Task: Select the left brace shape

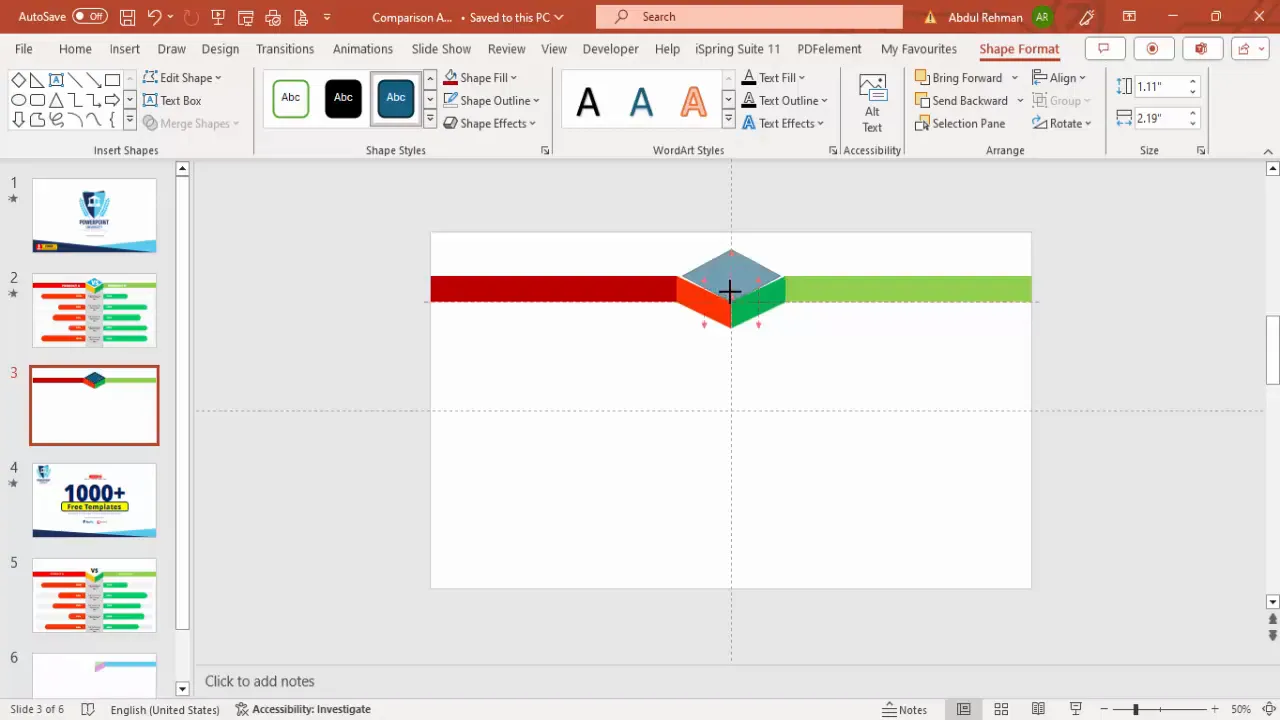Action: (113, 119)
